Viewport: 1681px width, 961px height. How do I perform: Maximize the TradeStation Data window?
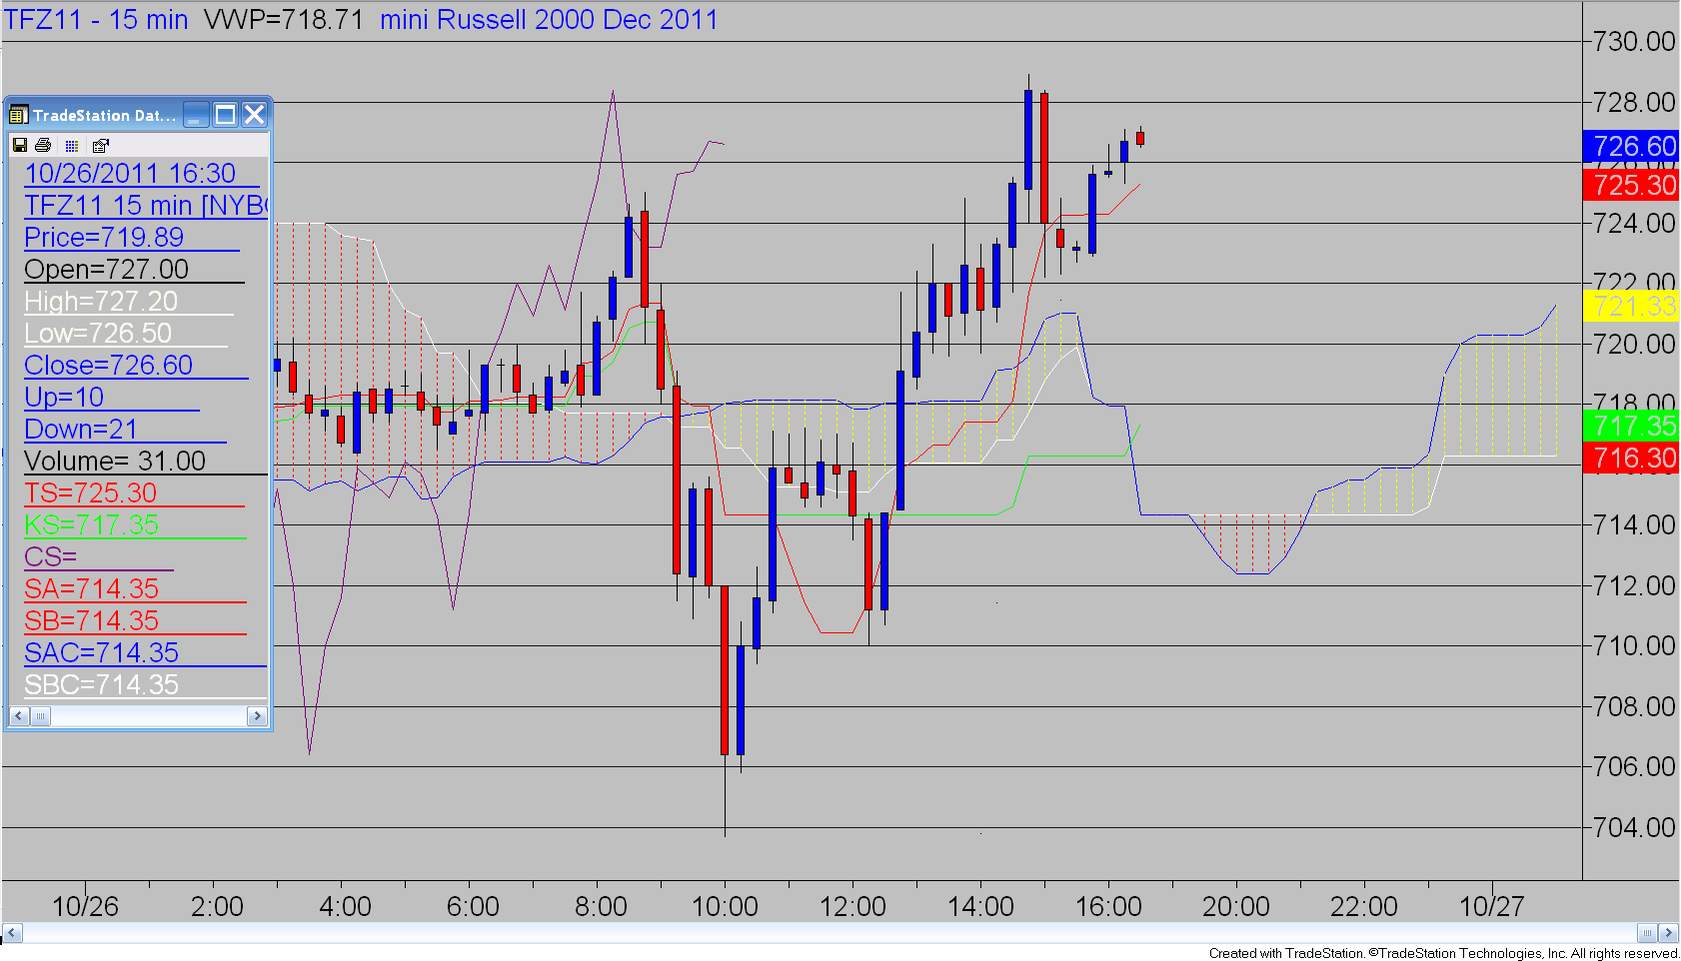[226, 115]
